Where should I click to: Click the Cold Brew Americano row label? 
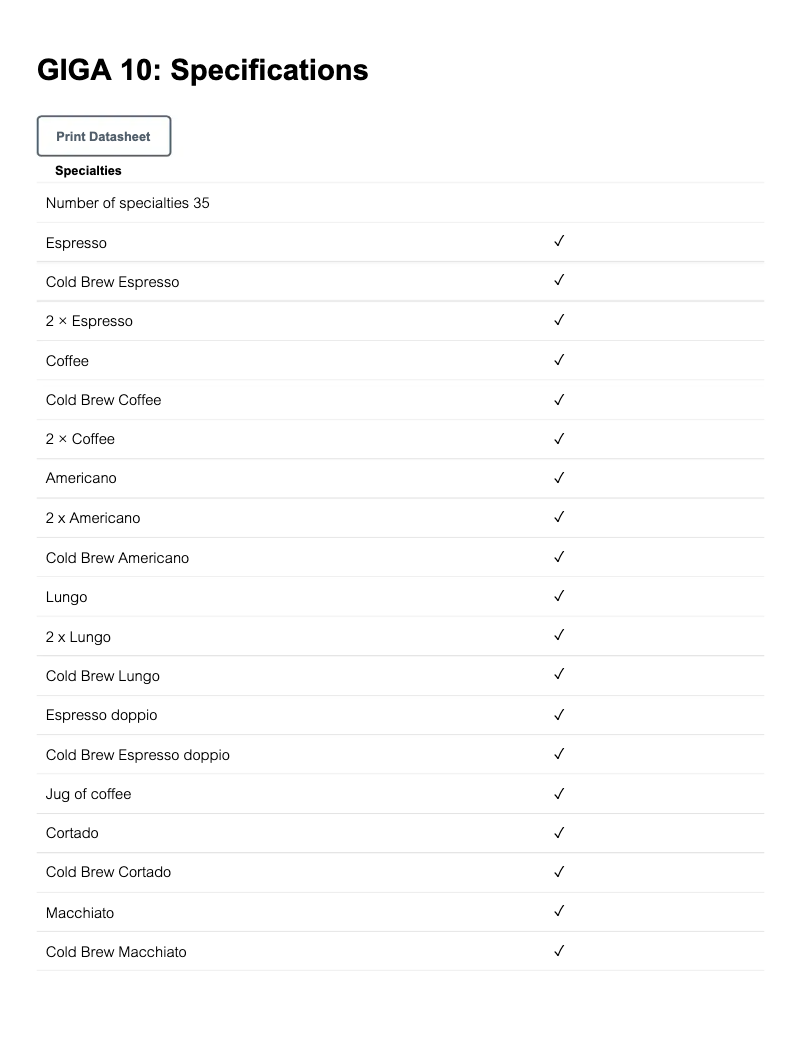(x=117, y=558)
